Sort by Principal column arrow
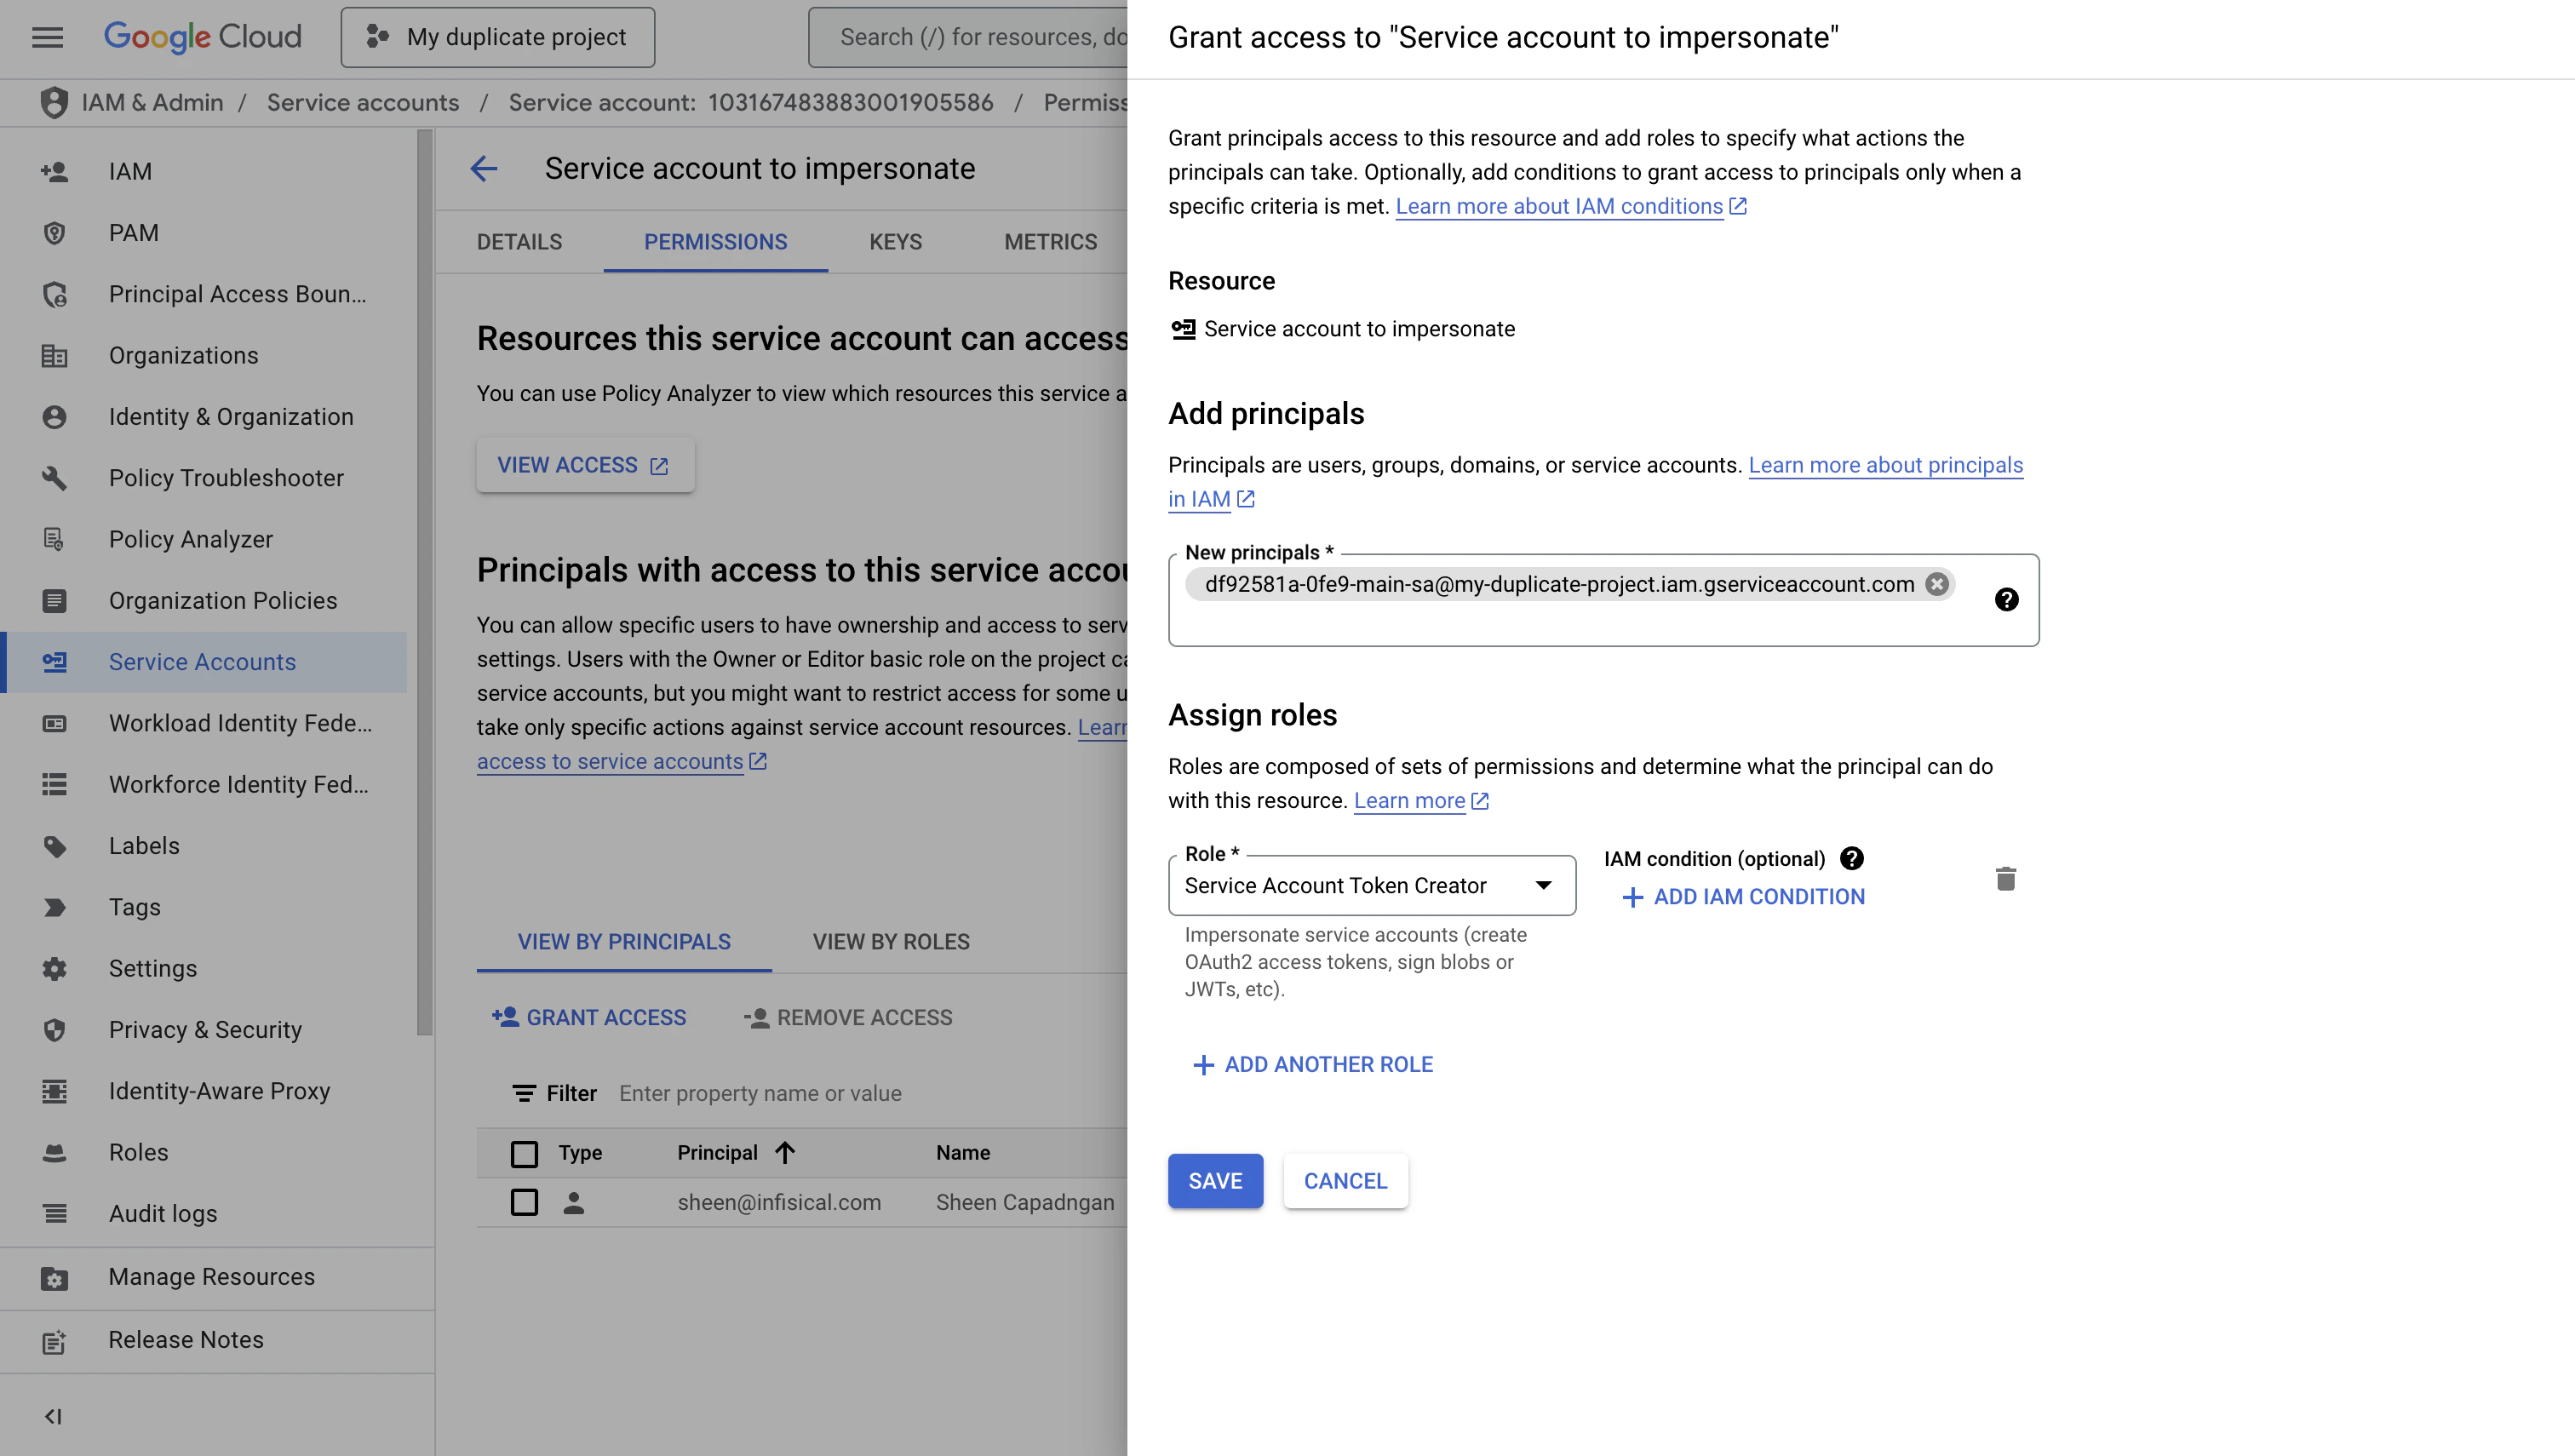 [x=785, y=1152]
